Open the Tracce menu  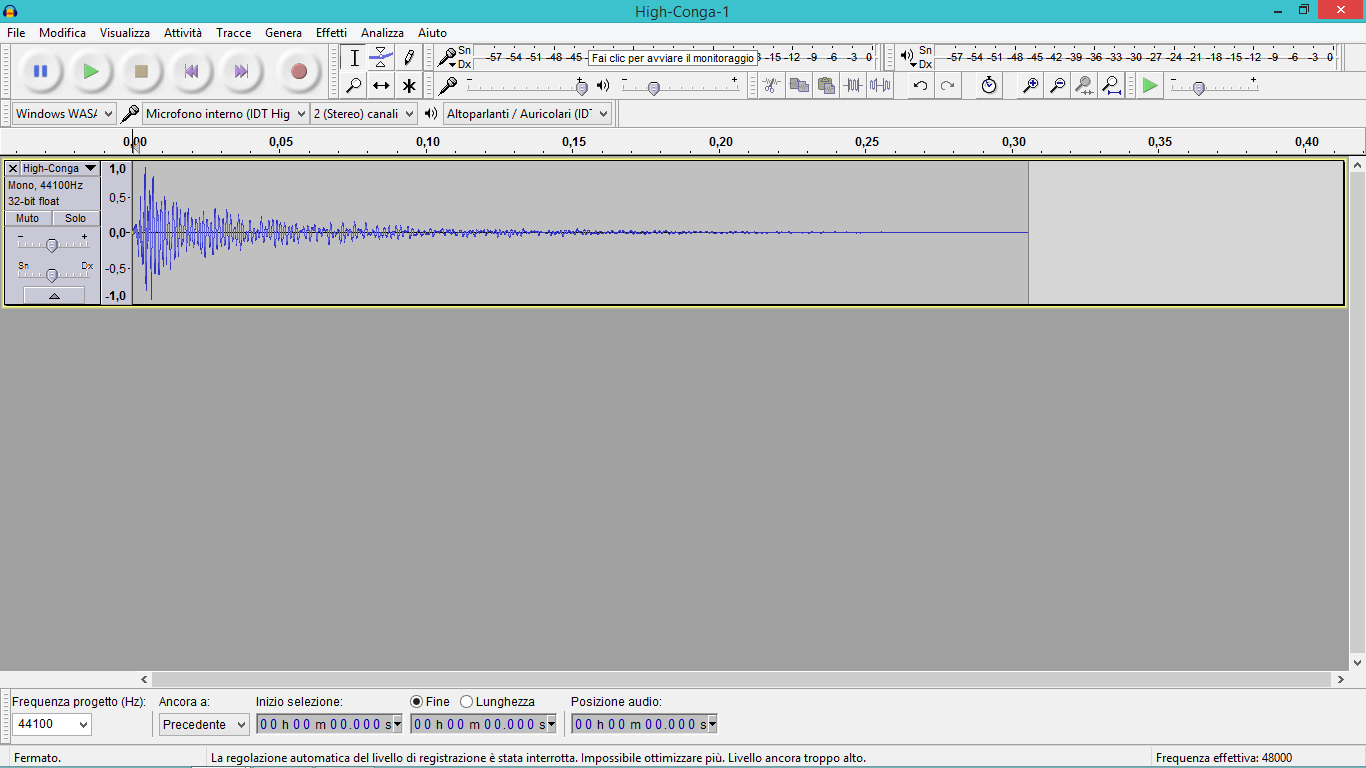tap(234, 33)
